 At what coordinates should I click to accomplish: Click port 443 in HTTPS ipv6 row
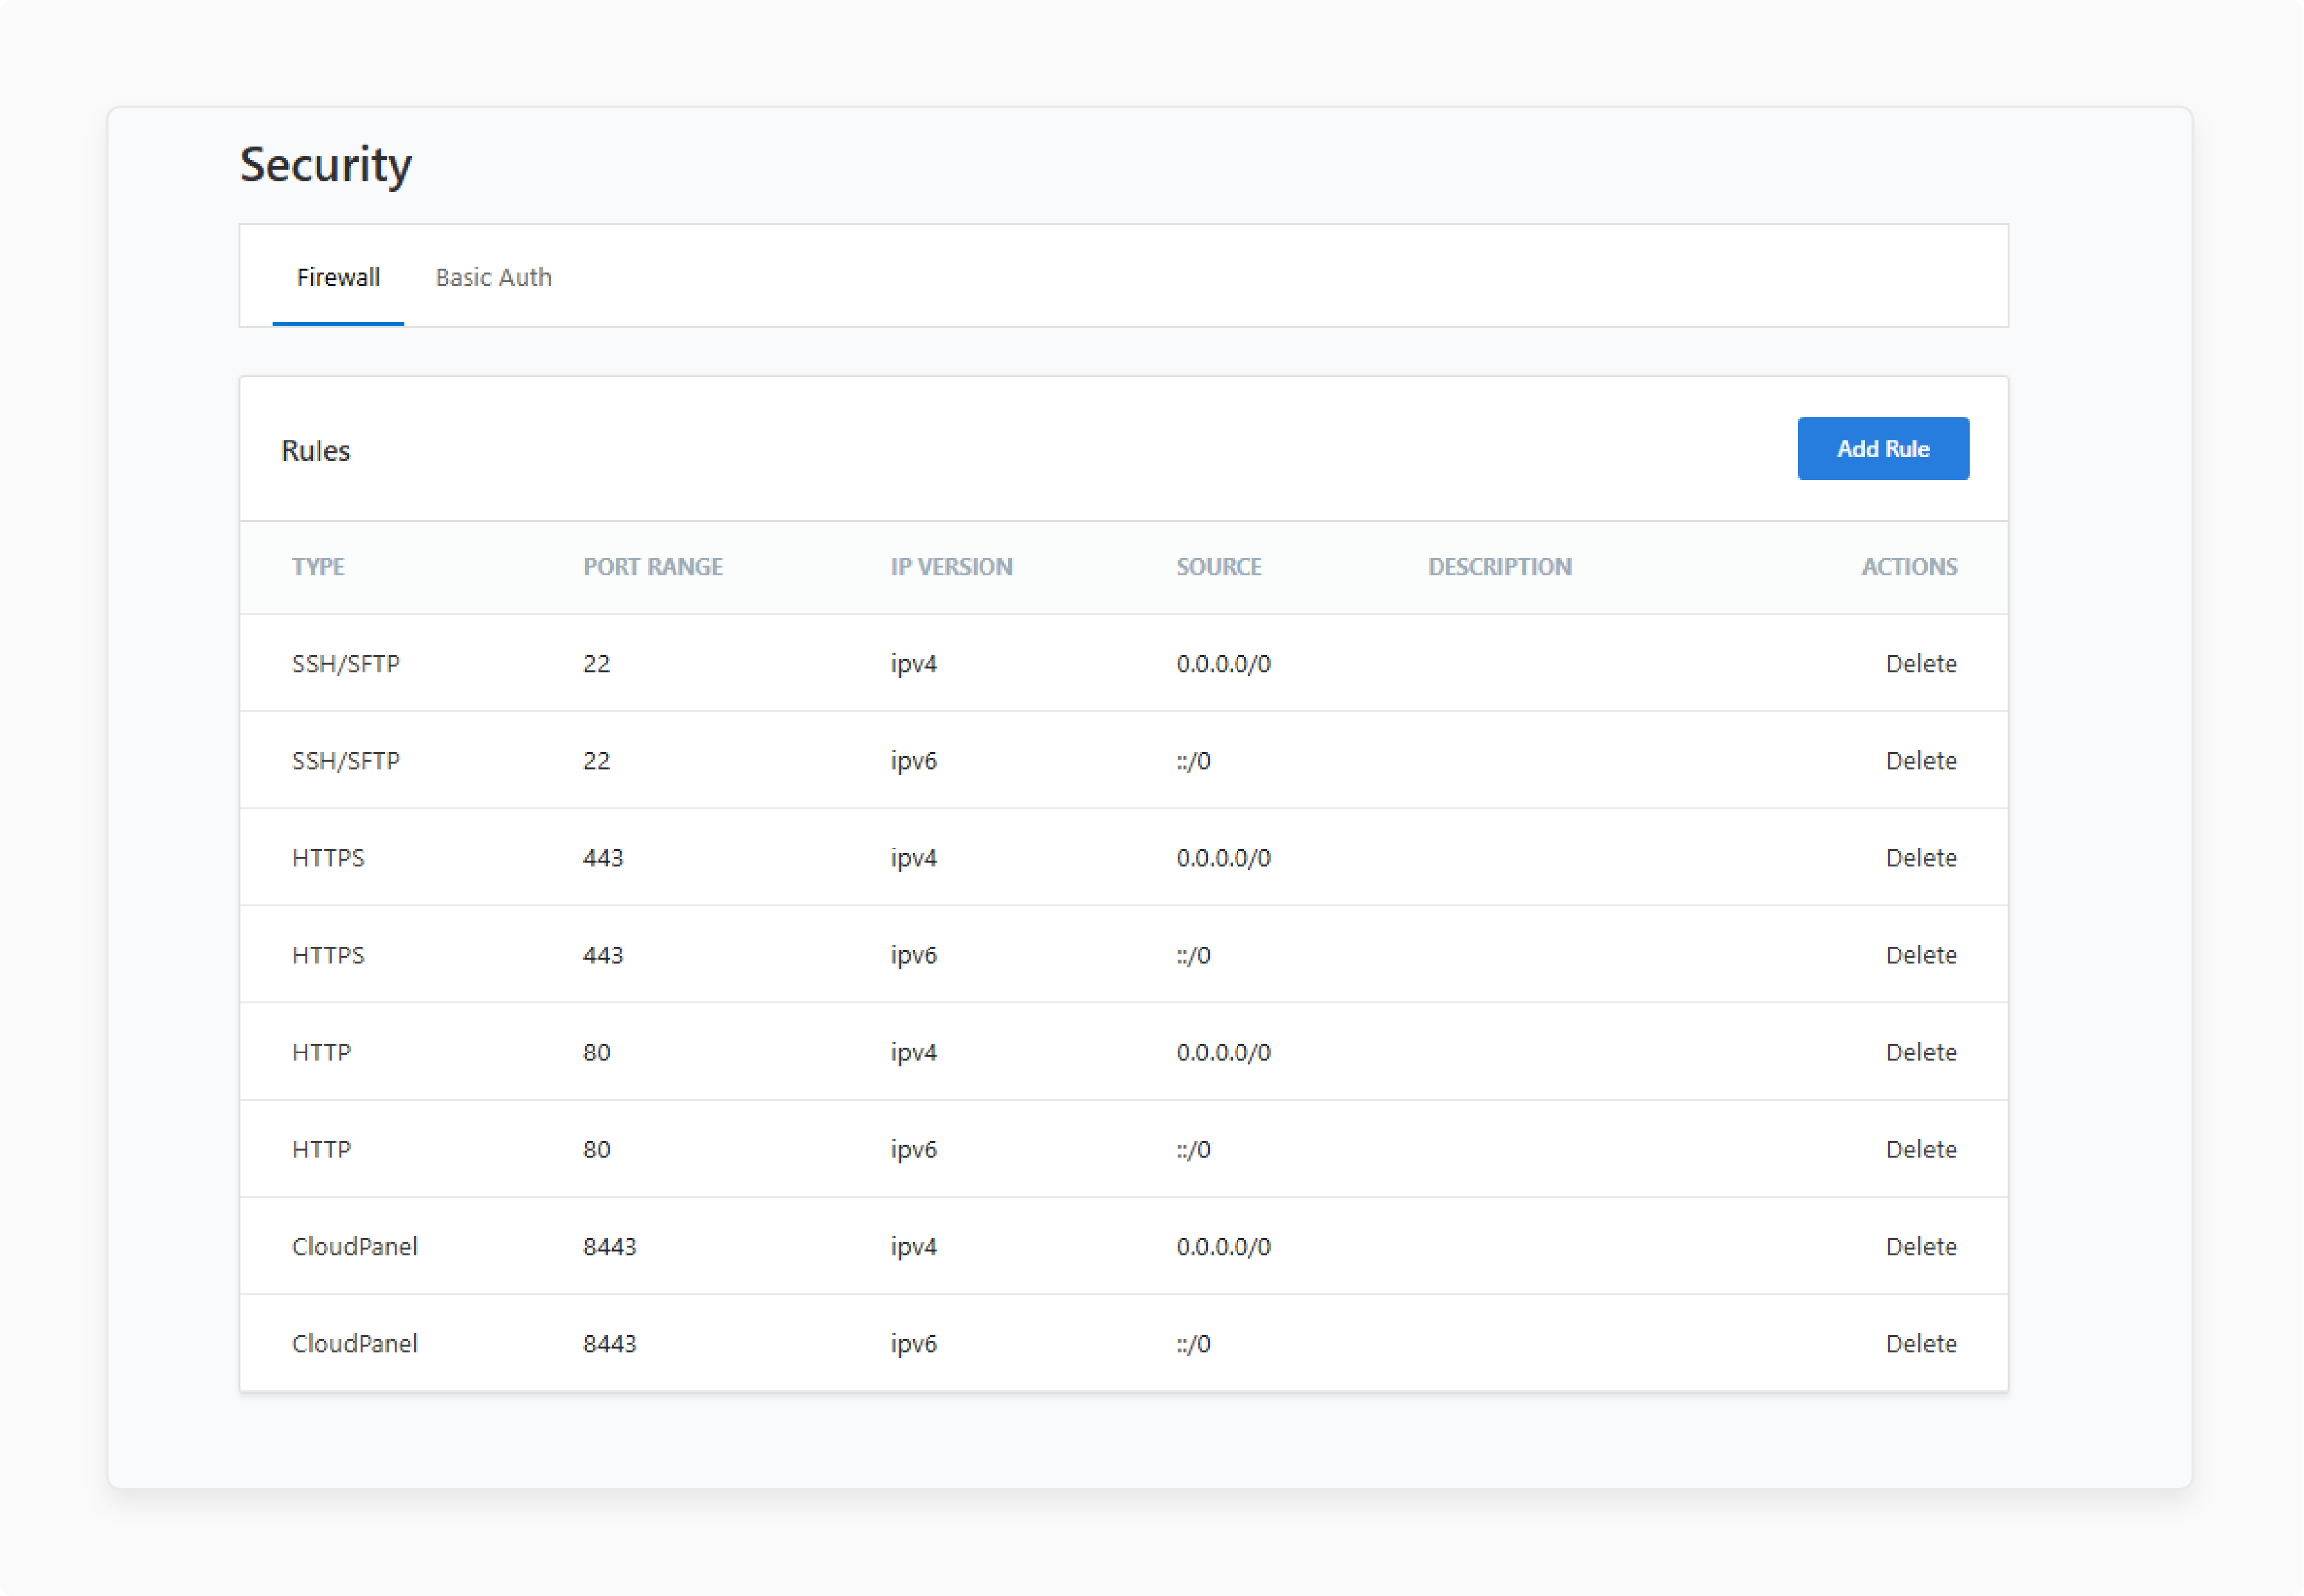pyautogui.click(x=603, y=954)
